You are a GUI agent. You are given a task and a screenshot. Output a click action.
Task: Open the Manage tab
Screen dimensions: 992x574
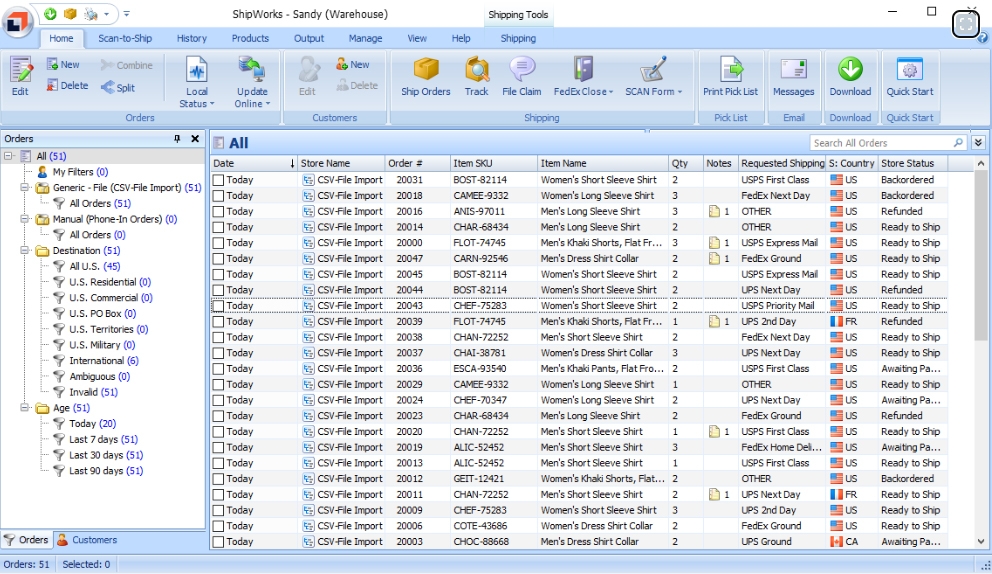coord(365,39)
